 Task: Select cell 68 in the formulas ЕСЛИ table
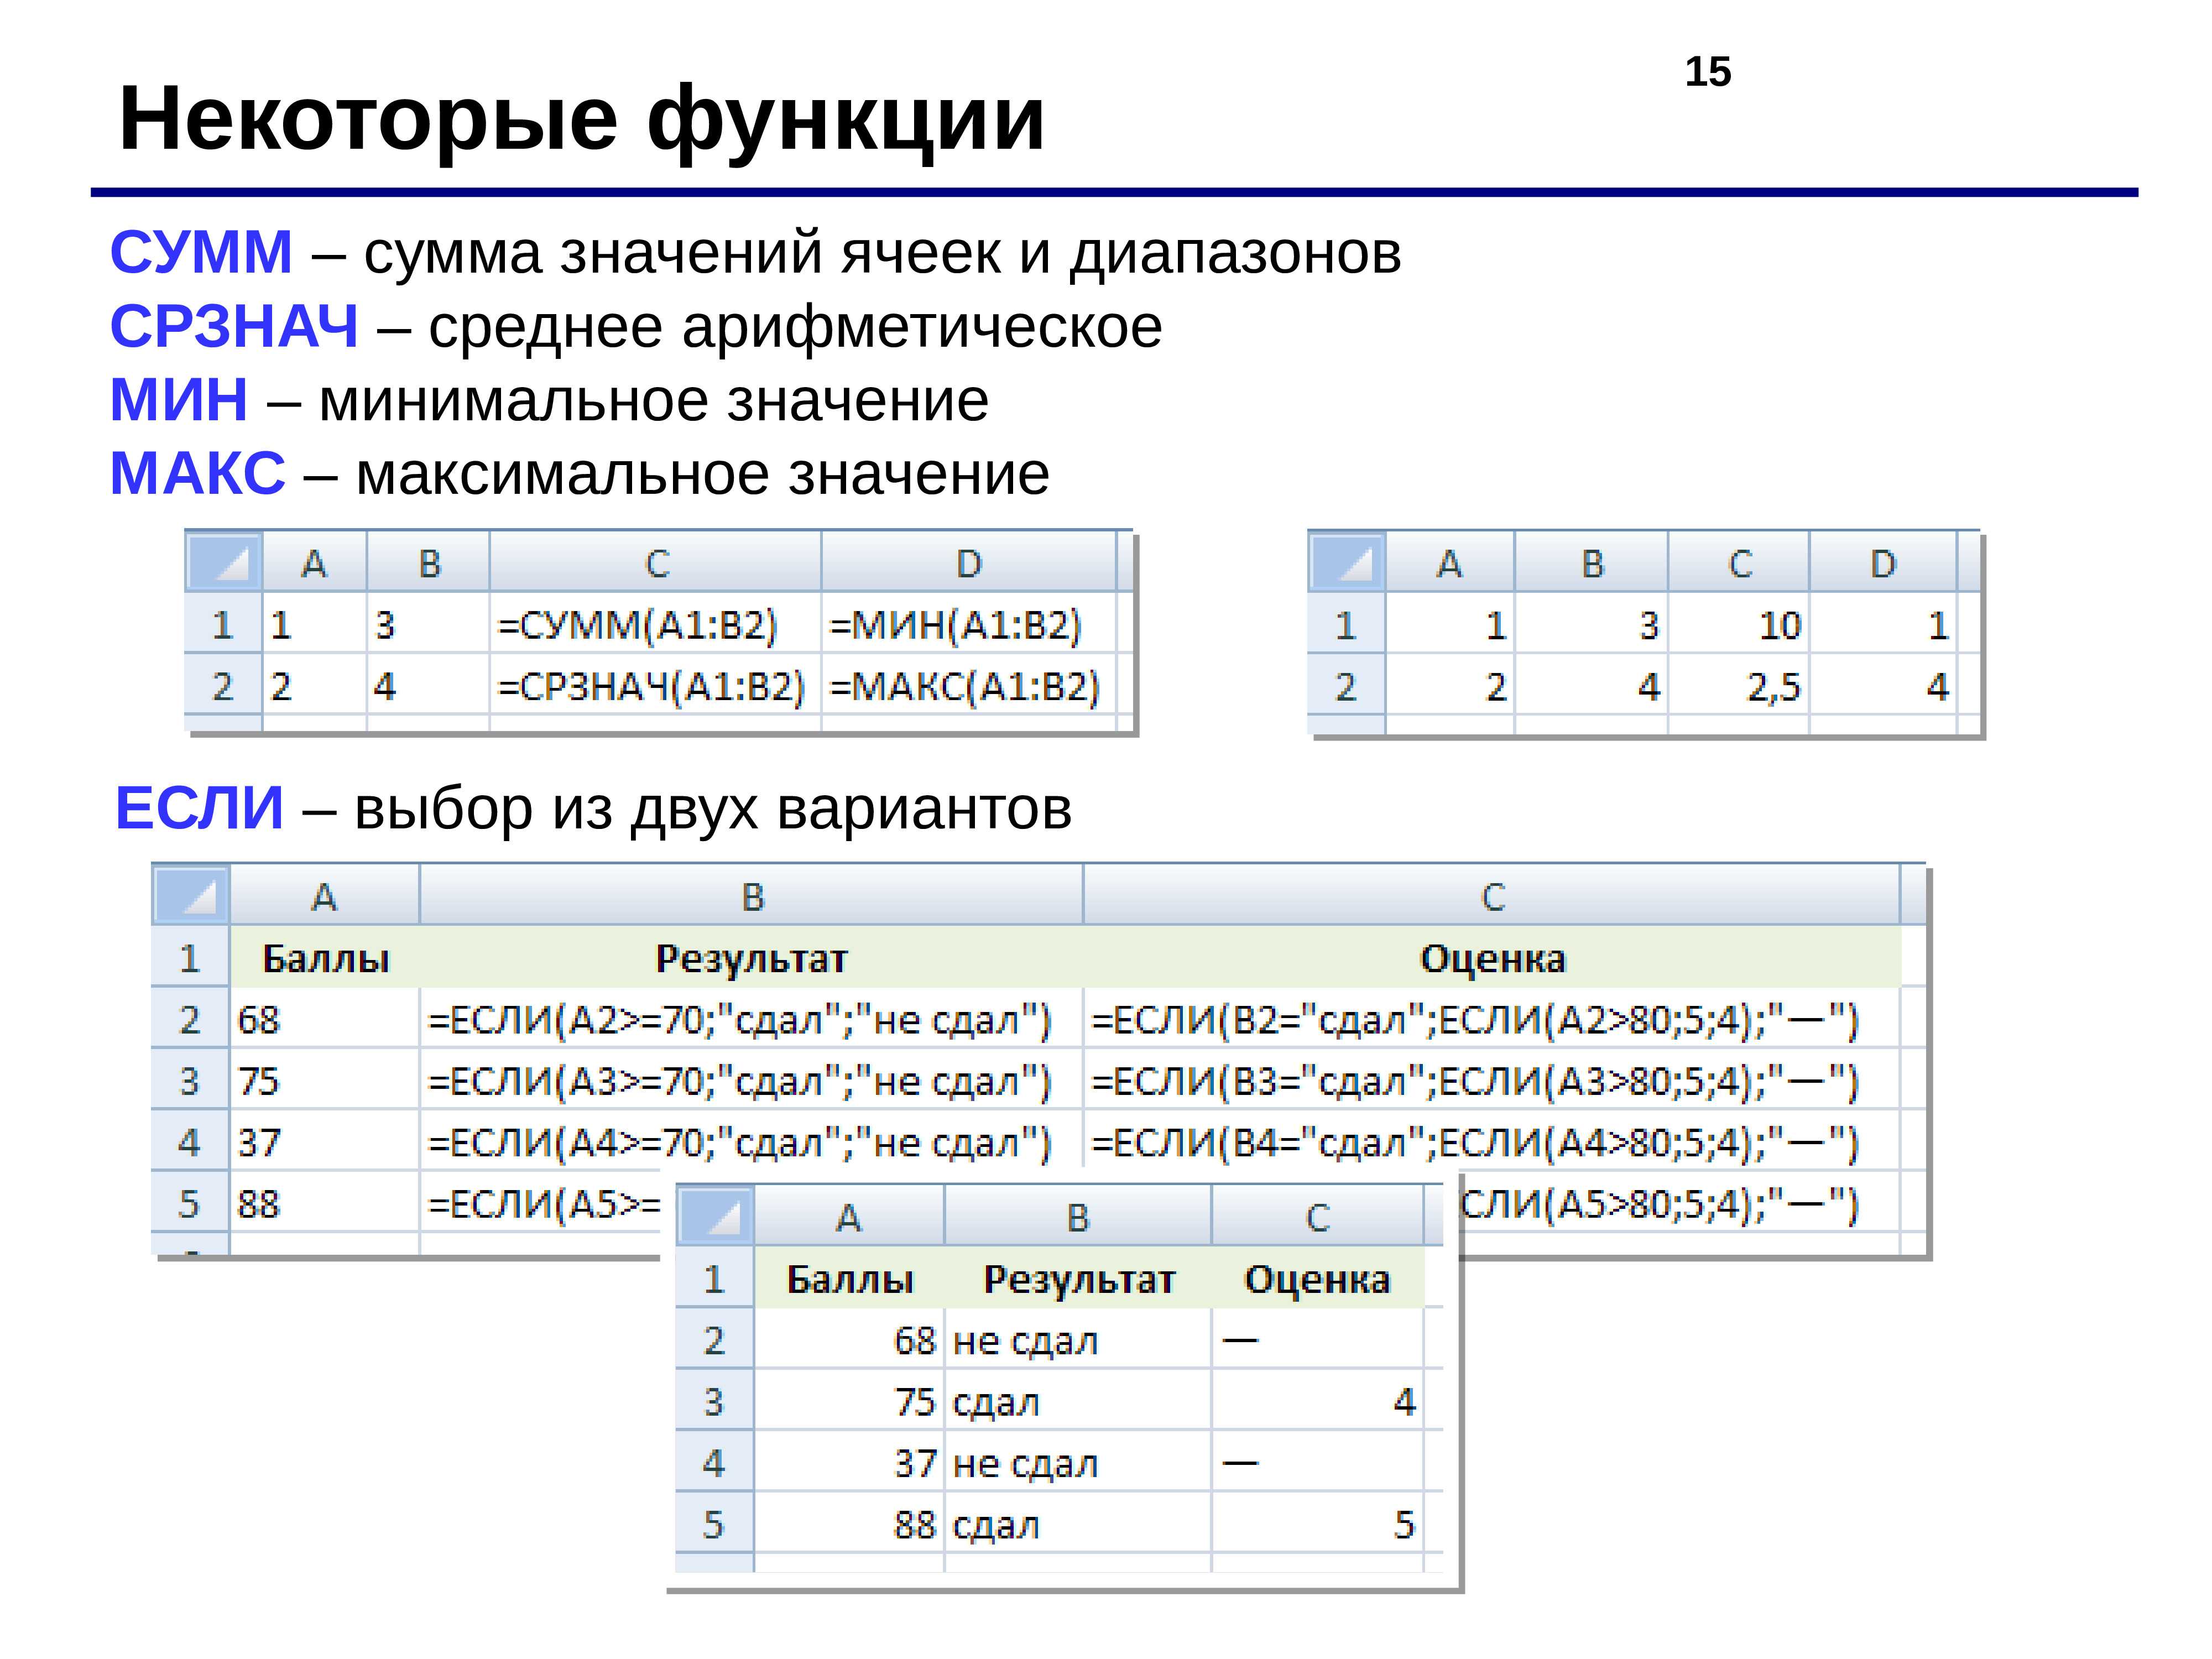tap(324, 1019)
